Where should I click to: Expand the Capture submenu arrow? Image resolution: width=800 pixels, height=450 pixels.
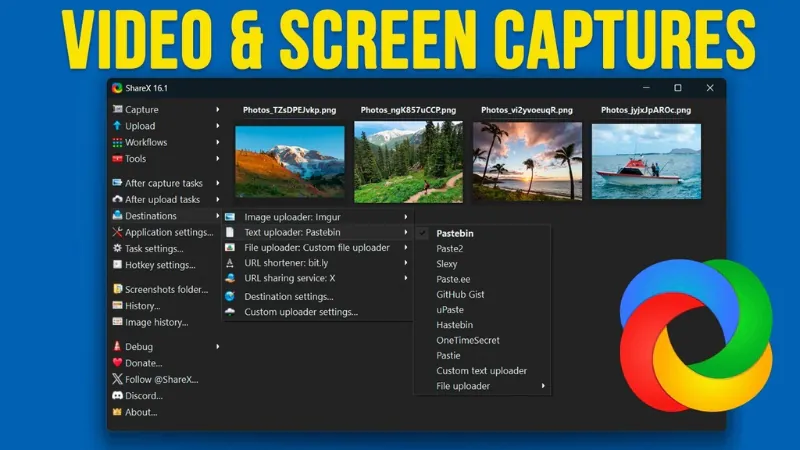click(x=217, y=109)
